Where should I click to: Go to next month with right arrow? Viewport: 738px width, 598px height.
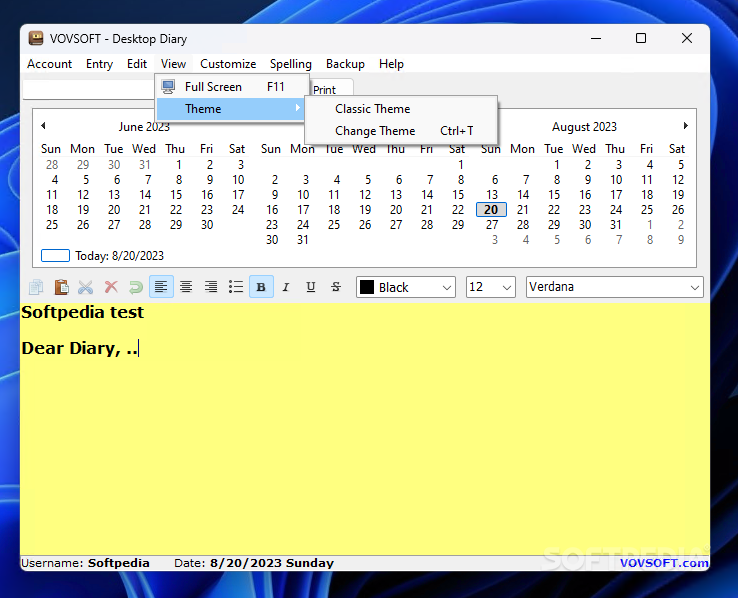pyautogui.click(x=686, y=126)
